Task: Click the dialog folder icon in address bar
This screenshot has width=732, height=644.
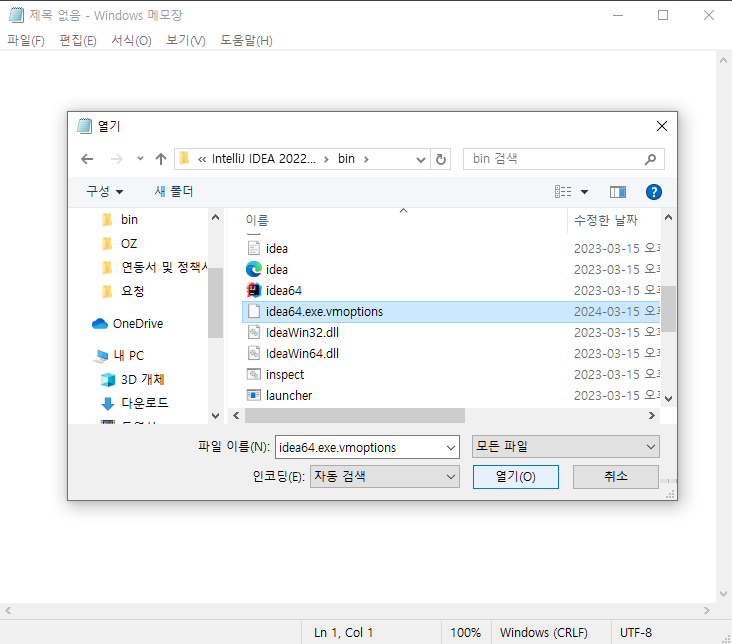Action: pyautogui.click(x=184, y=159)
